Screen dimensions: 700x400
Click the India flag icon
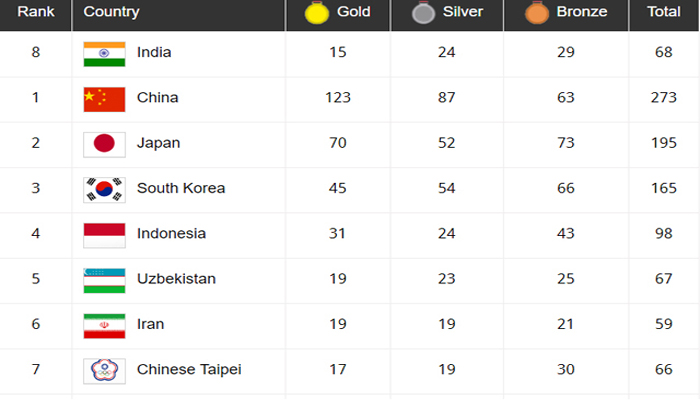[x=104, y=54]
